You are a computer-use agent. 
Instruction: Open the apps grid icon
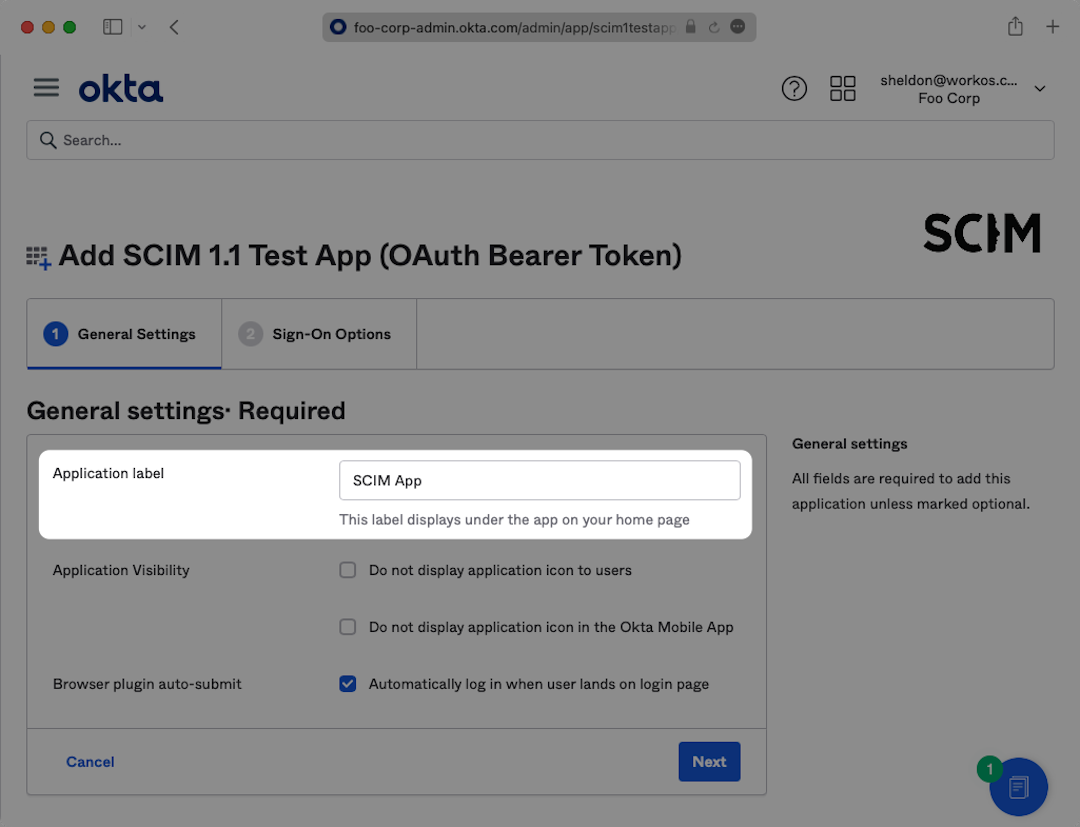(843, 89)
